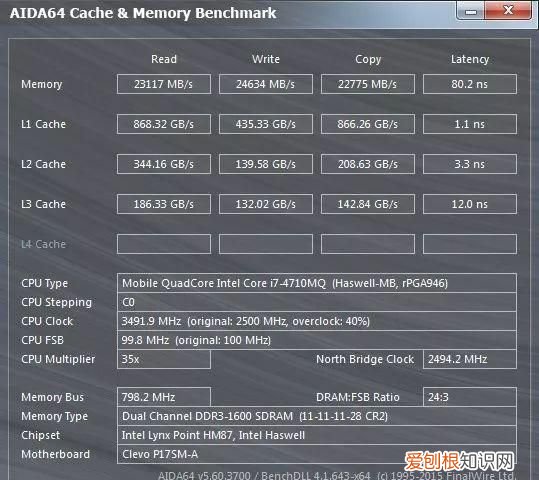
Task: Click the Memory Latency value 80.2 ns
Action: click(x=470, y=84)
